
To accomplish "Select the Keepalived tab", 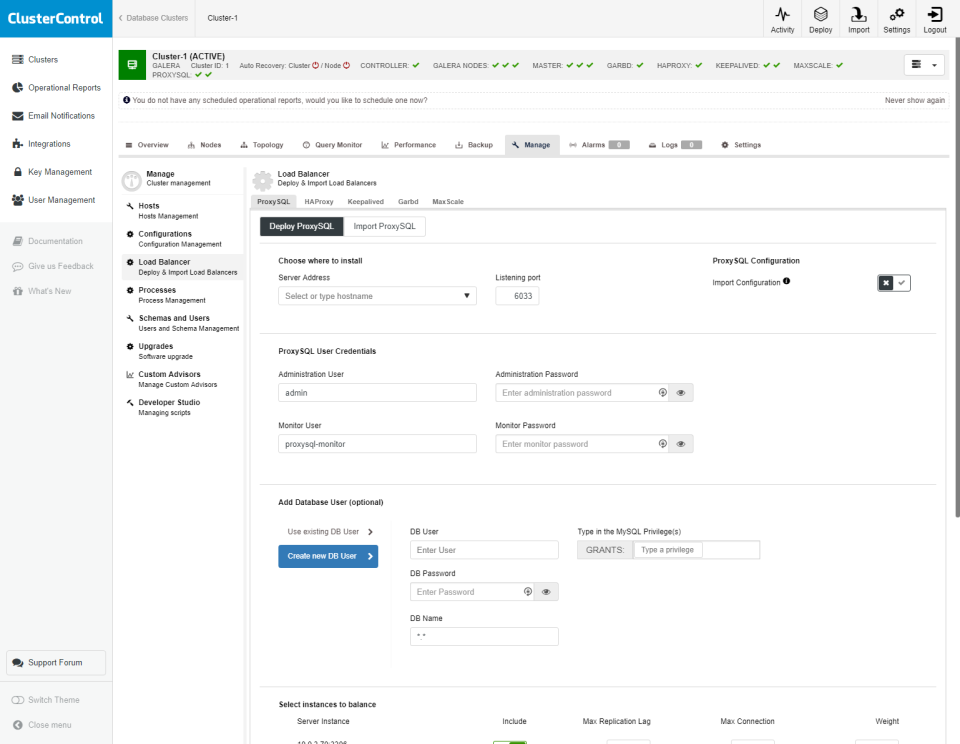I will pos(366,201).
